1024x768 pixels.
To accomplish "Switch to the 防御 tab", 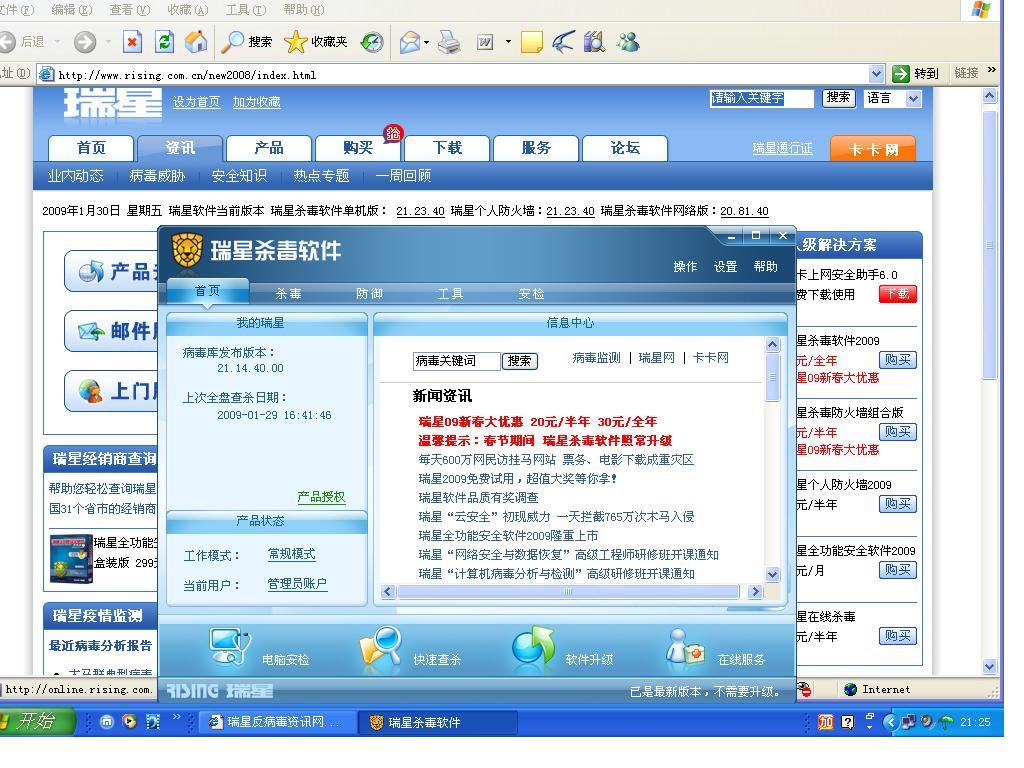I will click(x=369, y=293).
